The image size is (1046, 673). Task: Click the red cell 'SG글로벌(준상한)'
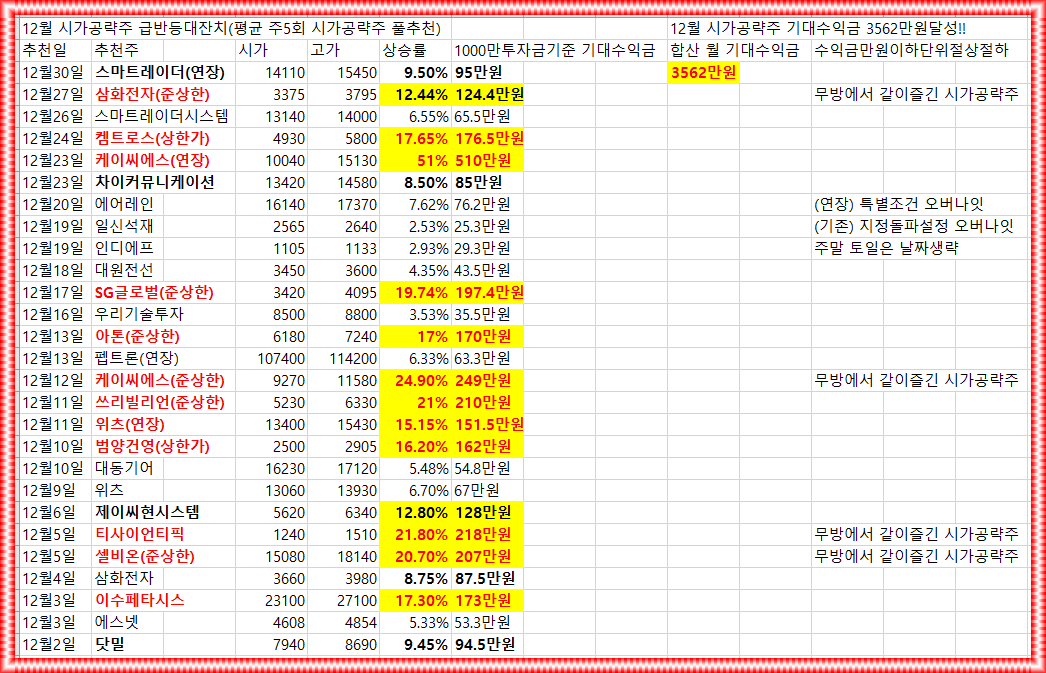(x=154, y=293)
